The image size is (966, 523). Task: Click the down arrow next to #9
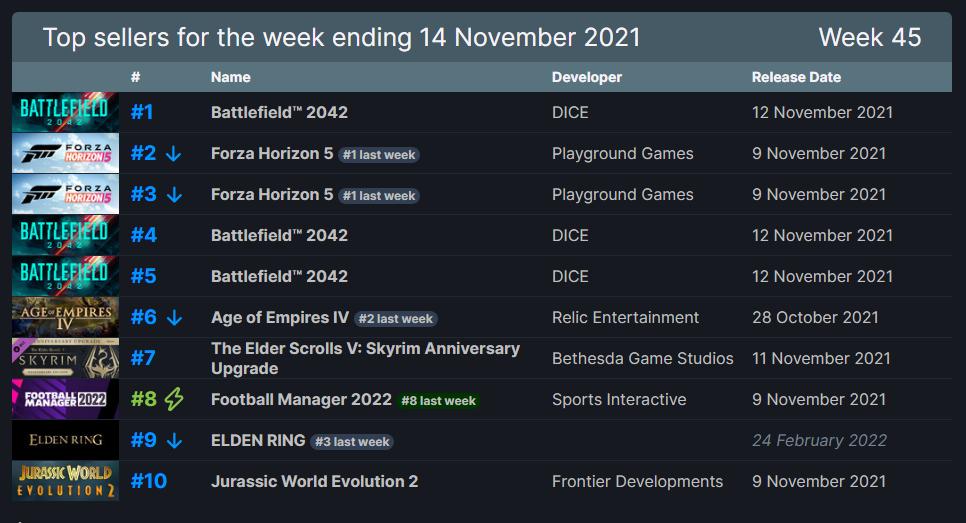coord(174,441)
